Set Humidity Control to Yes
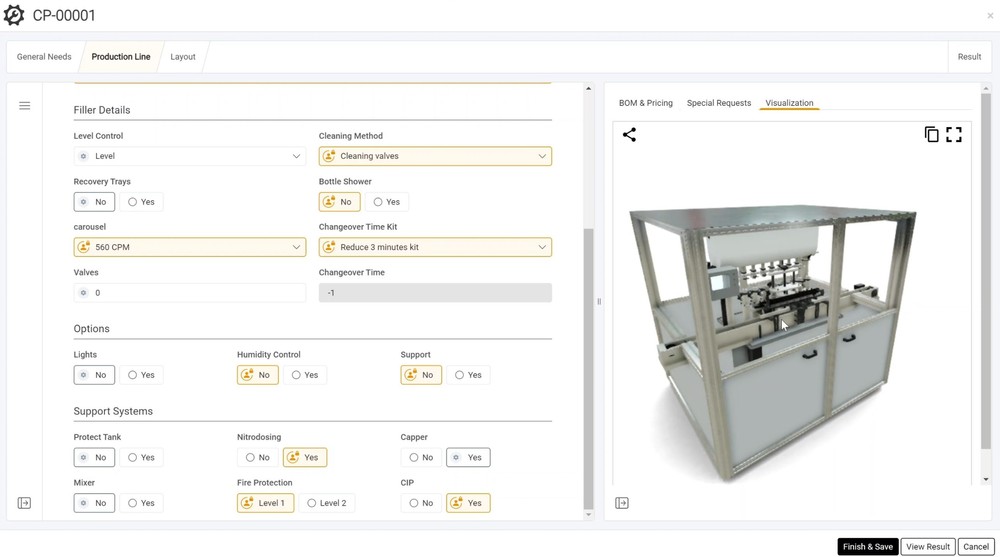This screenshot has height=557, width=1000. [304, 375]
